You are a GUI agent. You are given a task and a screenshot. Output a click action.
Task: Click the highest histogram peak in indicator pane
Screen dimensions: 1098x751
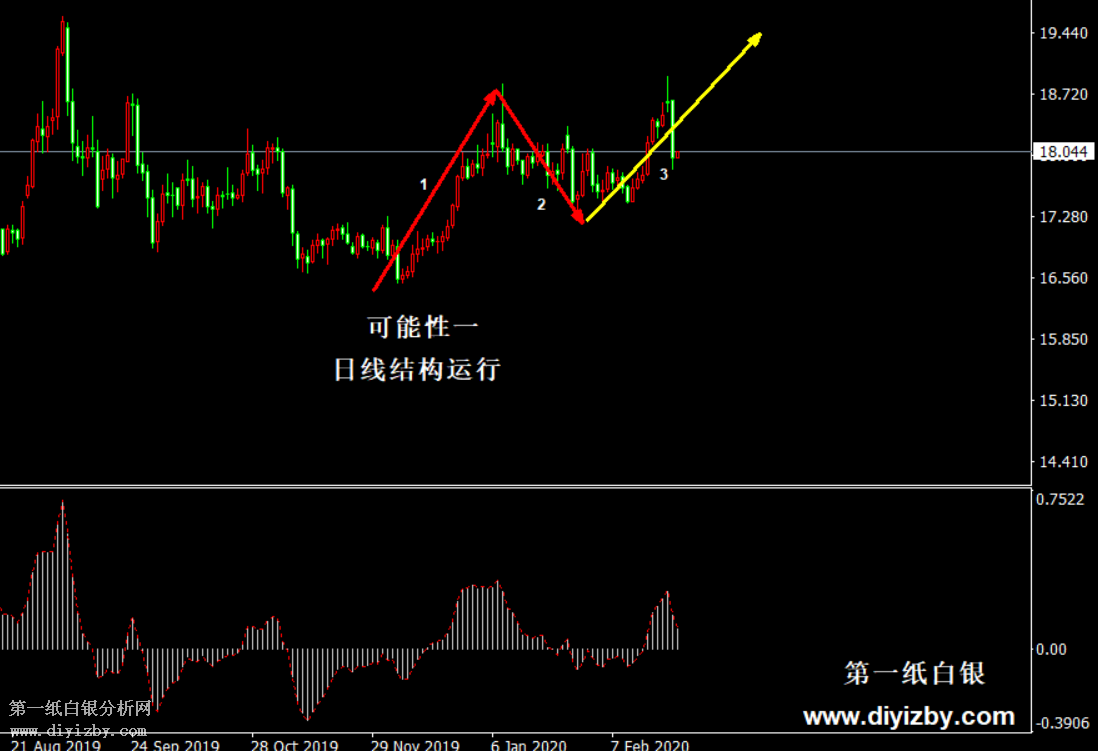(62, 505)
